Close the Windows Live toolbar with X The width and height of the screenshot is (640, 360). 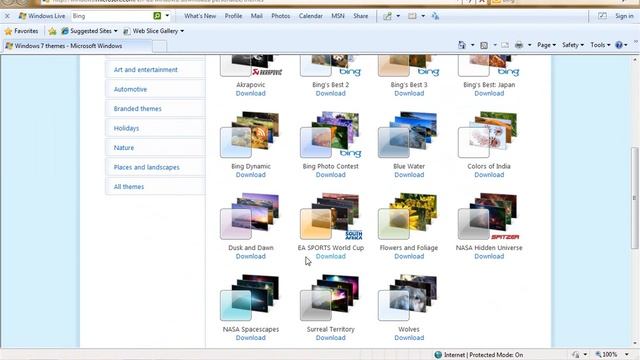[x=7, y=16]
